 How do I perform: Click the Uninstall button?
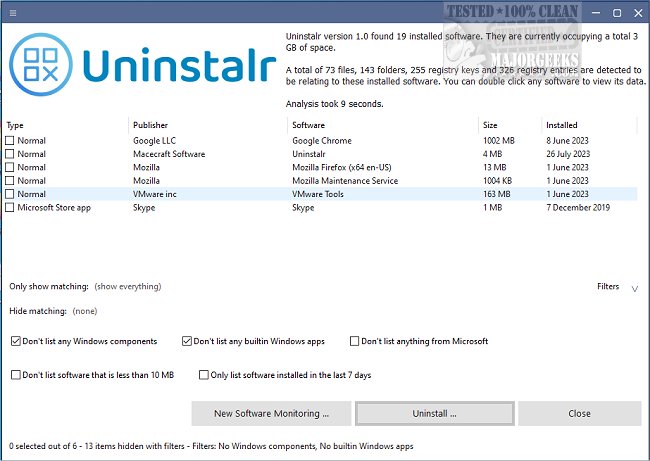coord(434,413)
